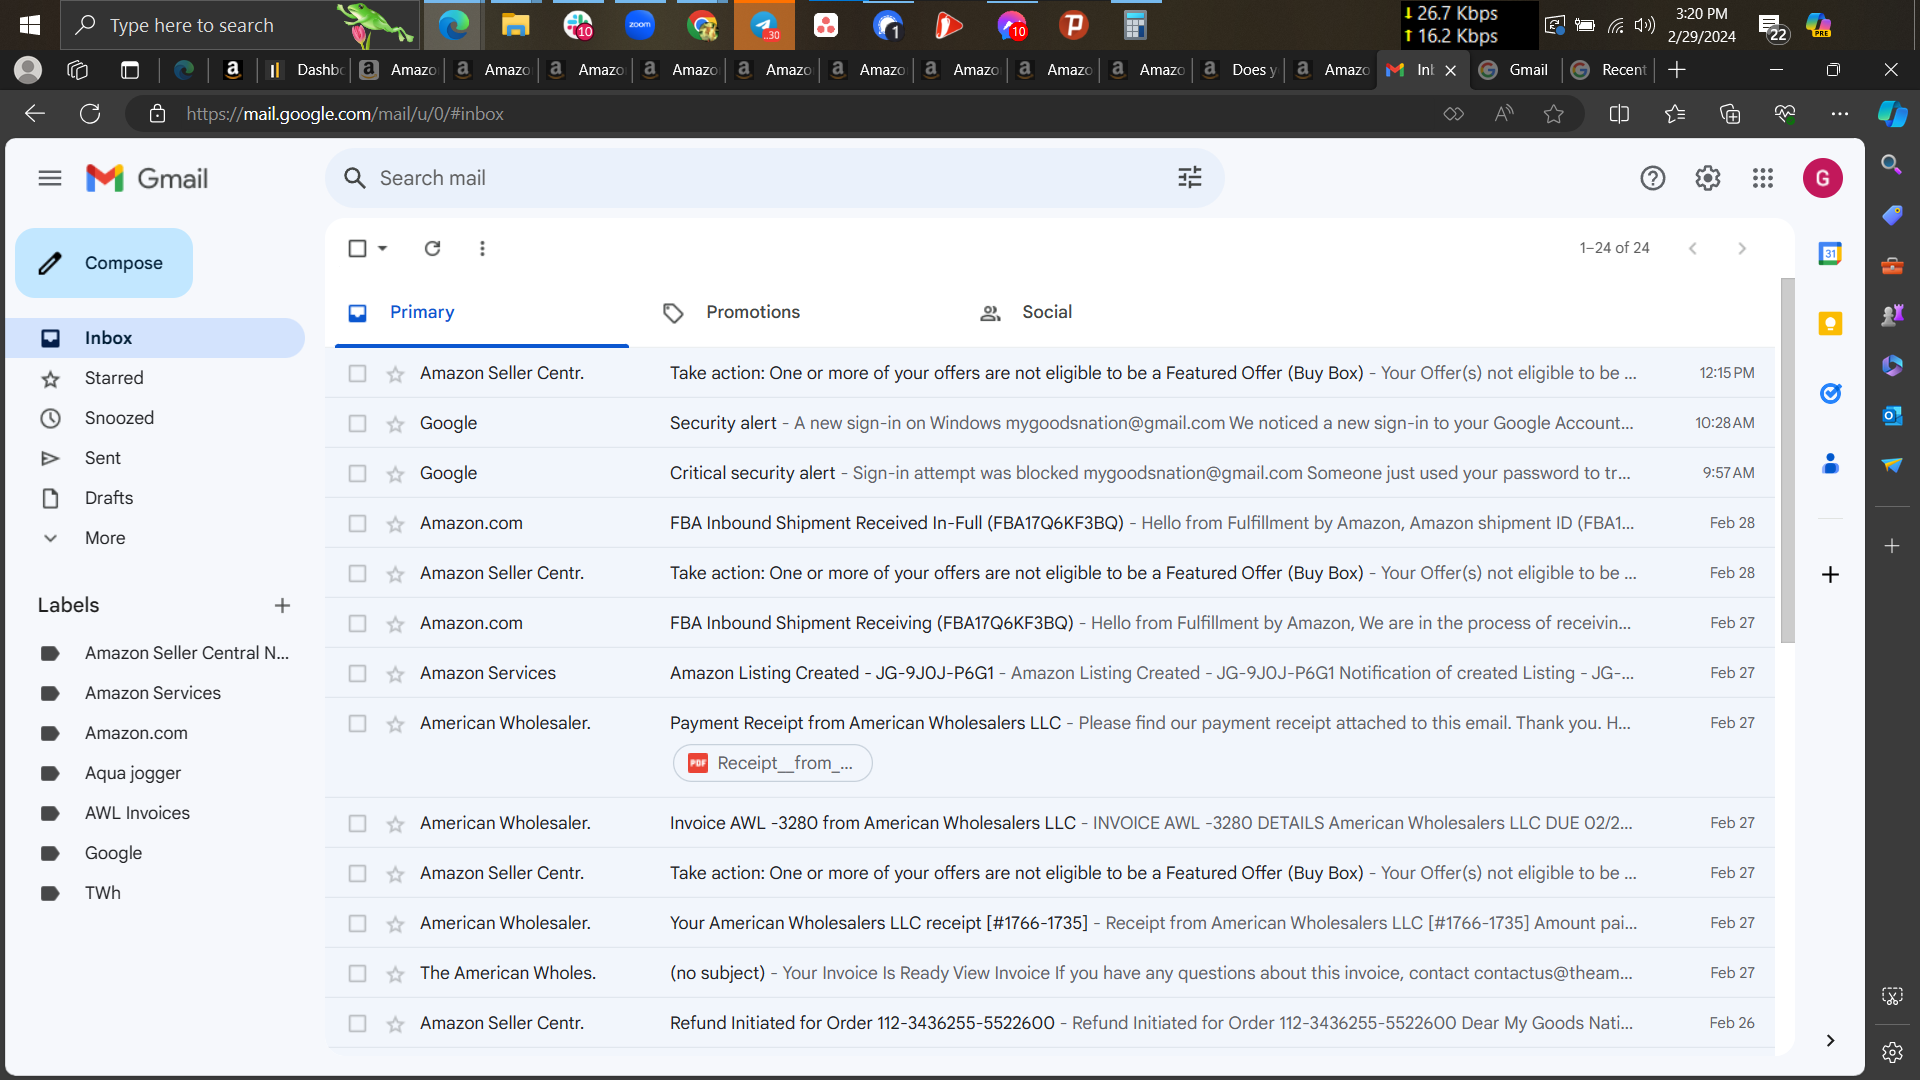Click the Compose button
The height and width of the screenshot is (1080, 1920).
[104, 263]
